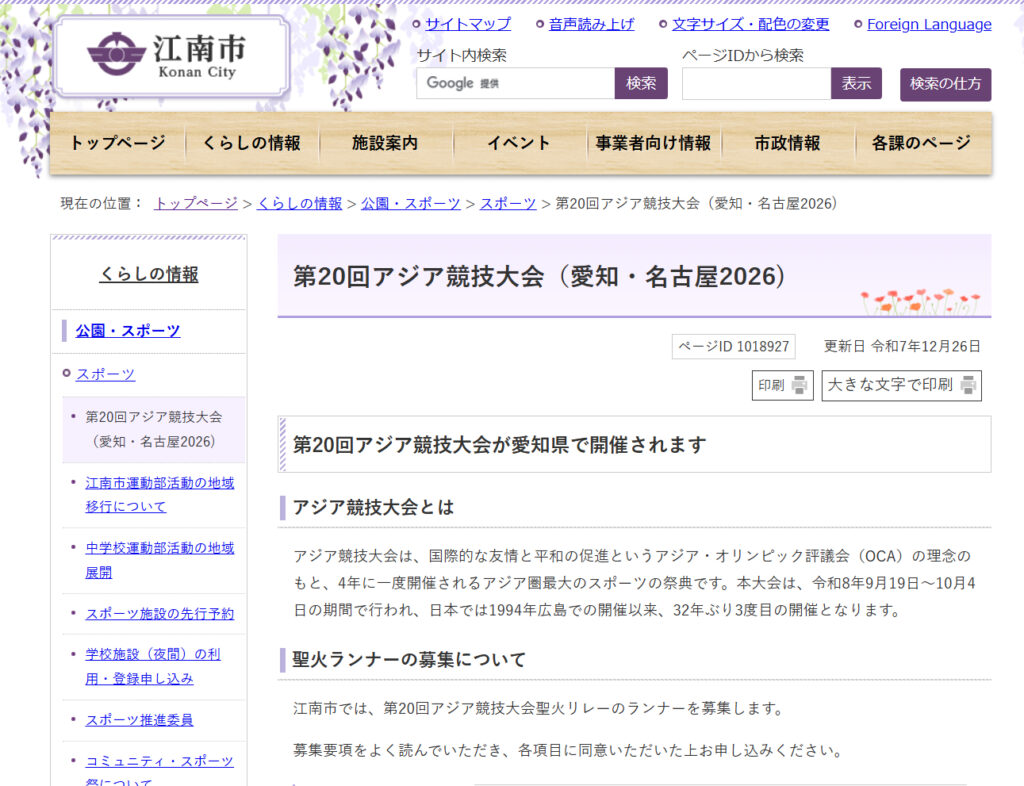Switch to Foreign Language page
1024x786 pixels.
coord(928,24)
